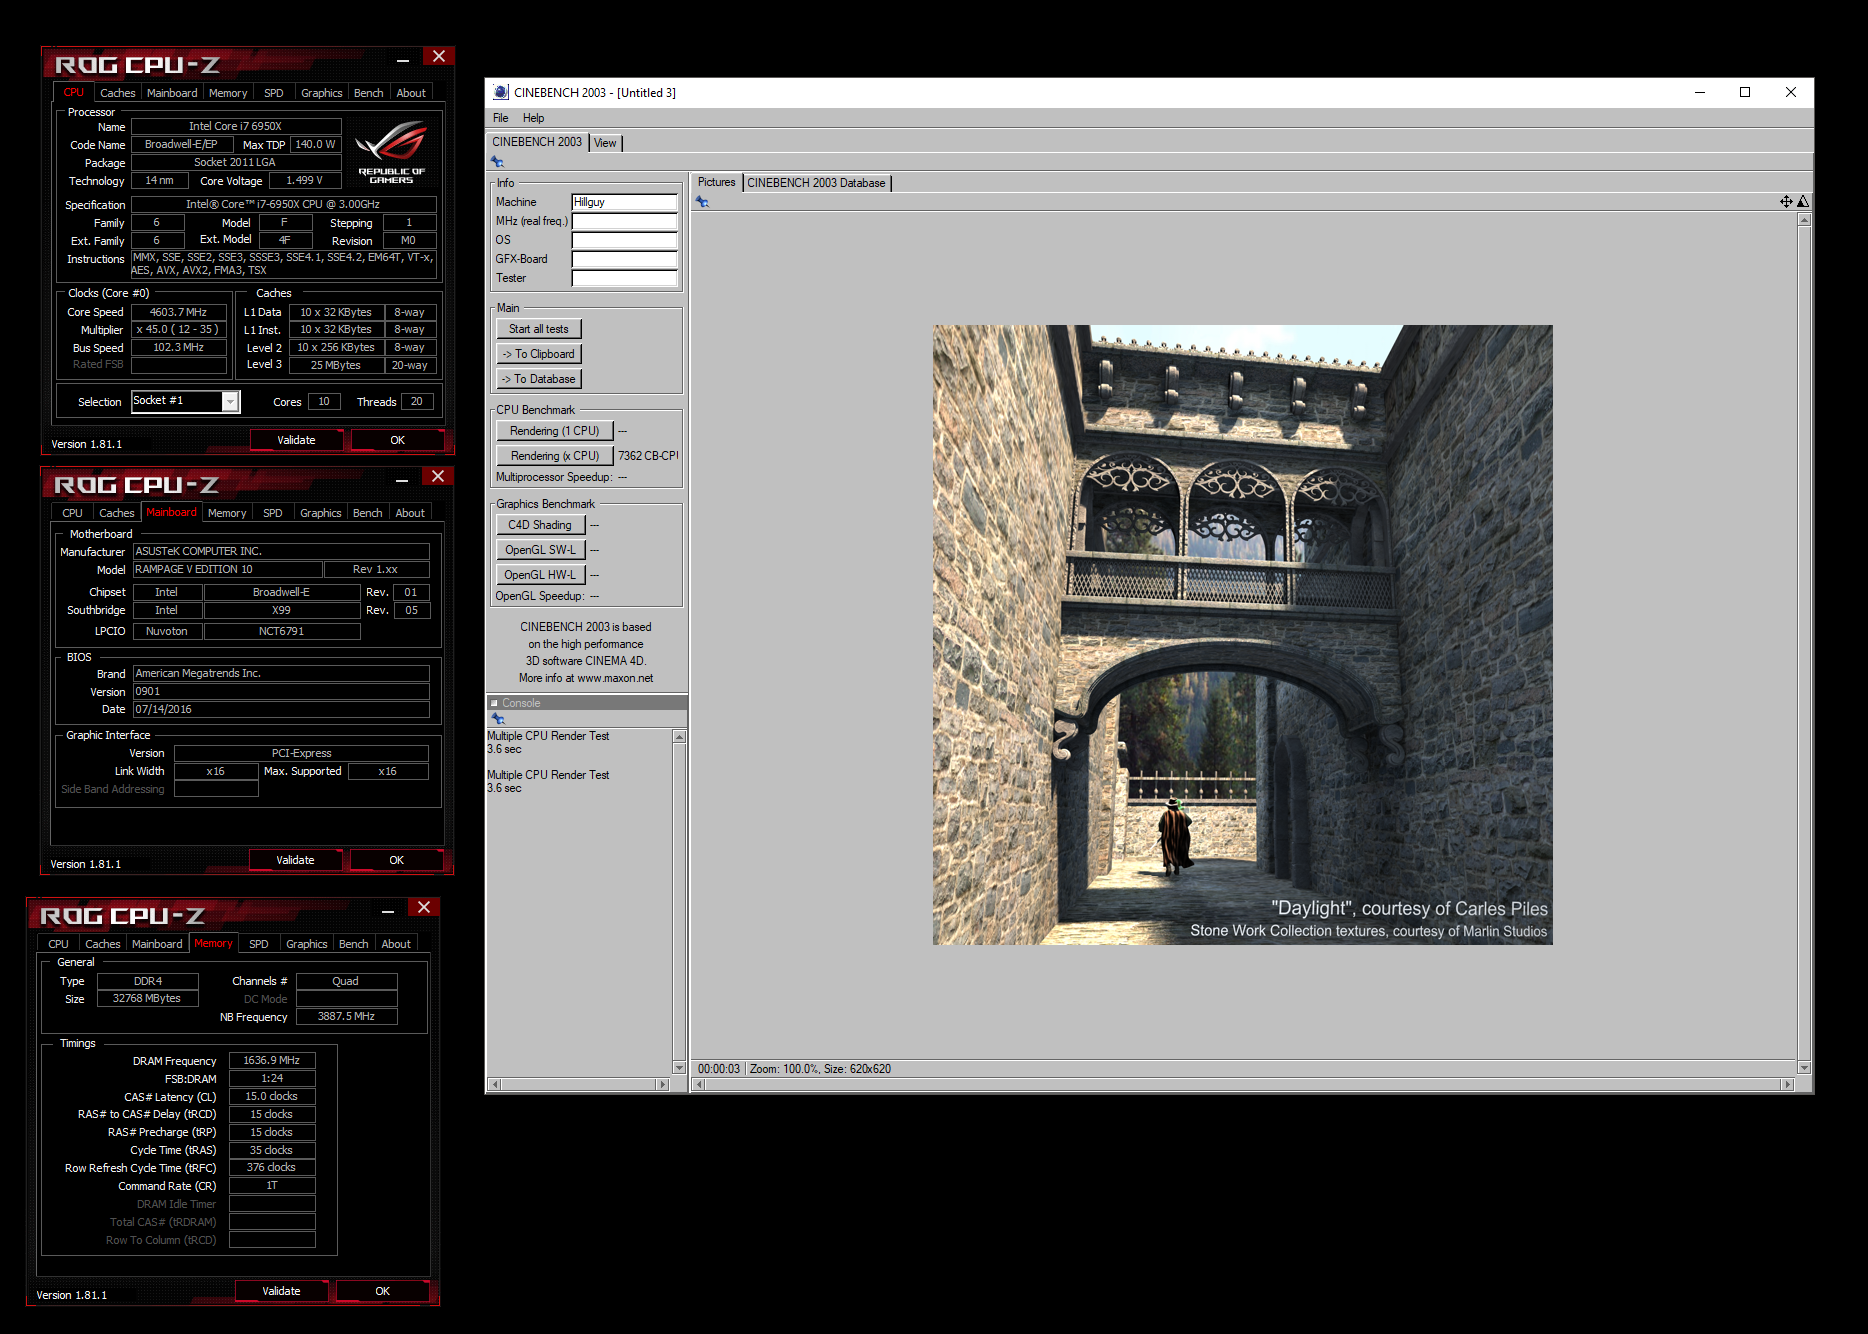Close the CPU-Z Memory window
The width and height of the screenshot is (1868, 1334).
tap(424, 907)
